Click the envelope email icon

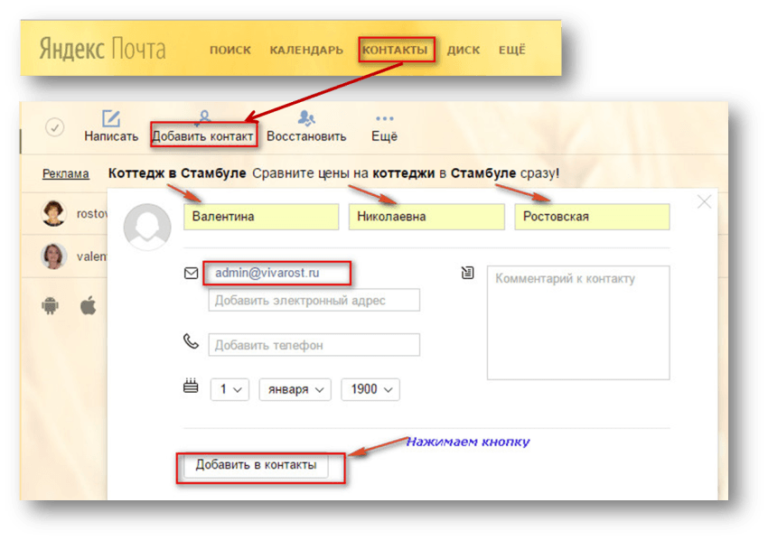click(191, 273)
